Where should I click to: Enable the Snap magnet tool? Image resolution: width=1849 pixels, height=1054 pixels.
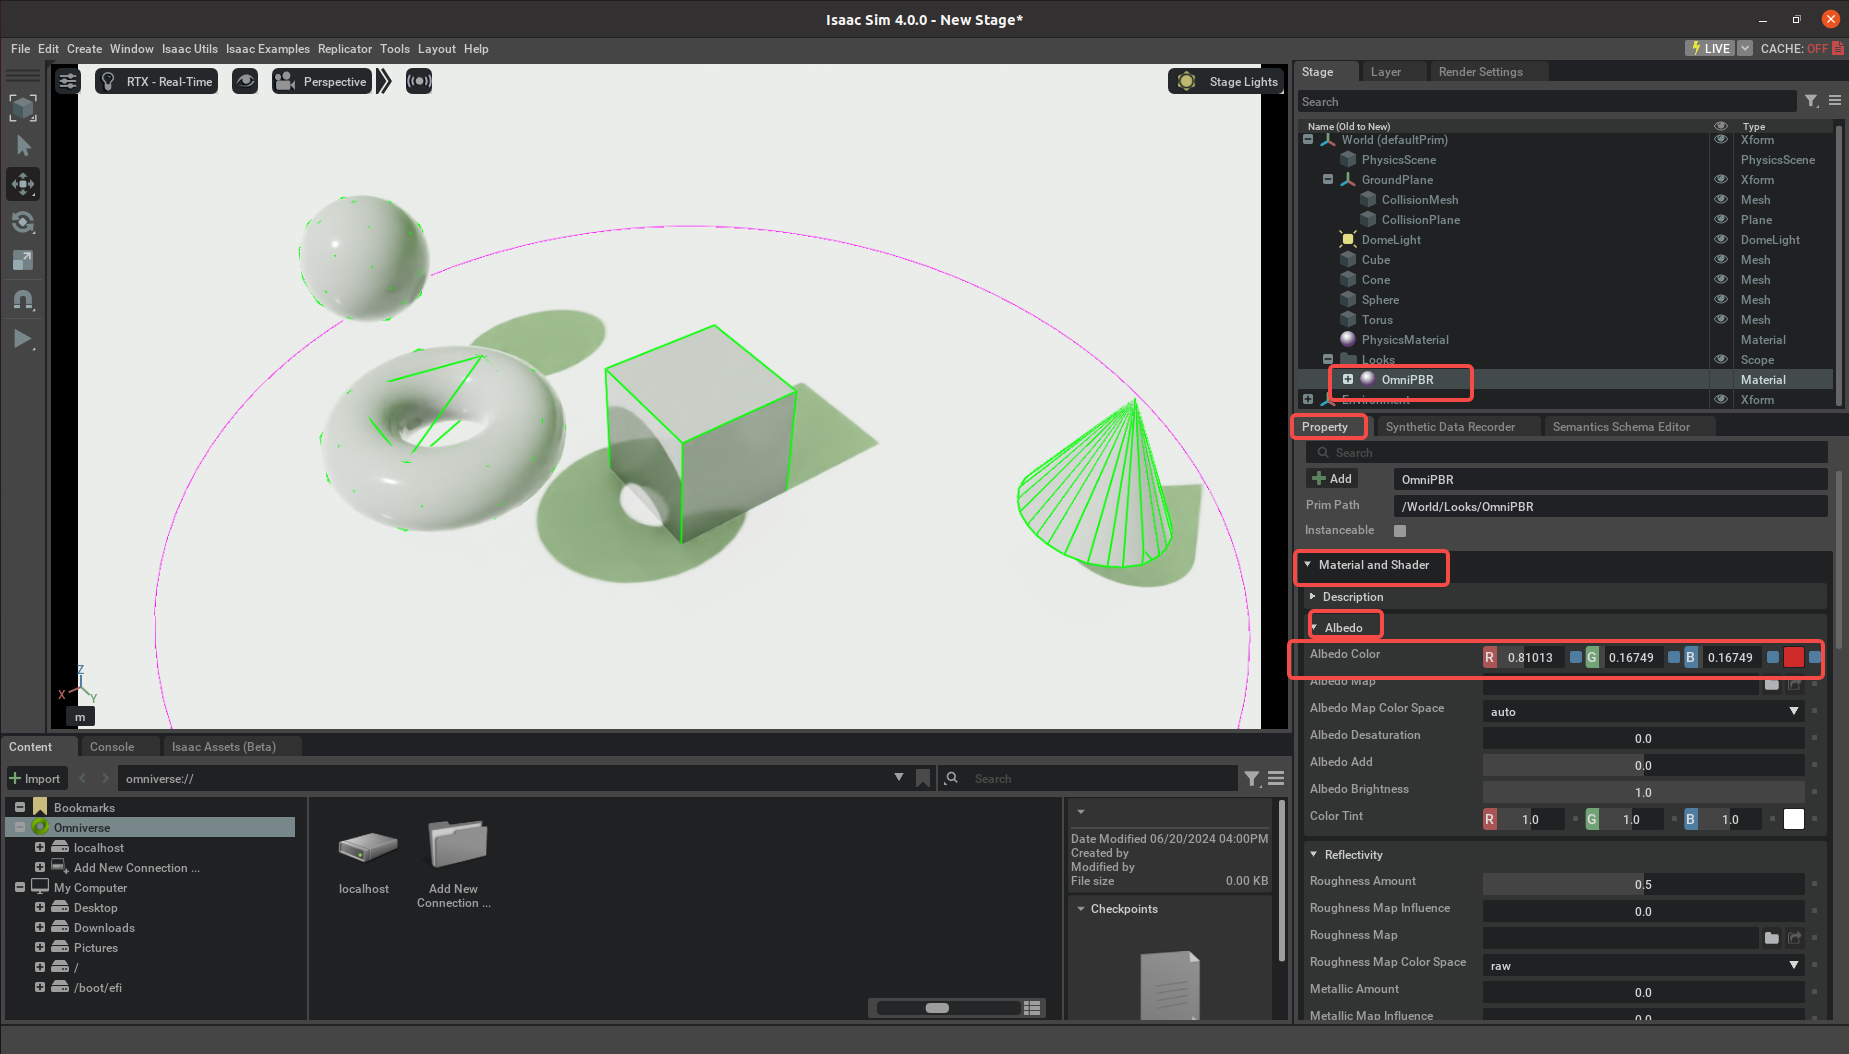pos(23,299)
